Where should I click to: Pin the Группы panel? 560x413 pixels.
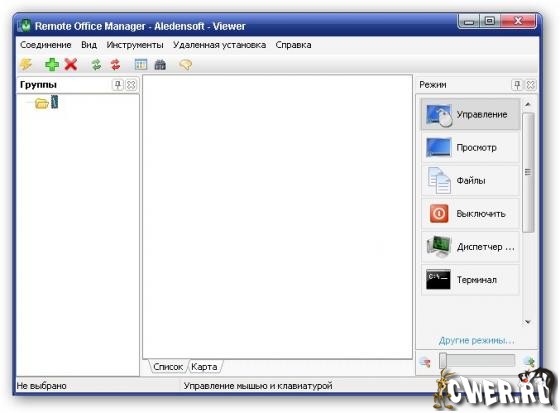coord(118,85)
